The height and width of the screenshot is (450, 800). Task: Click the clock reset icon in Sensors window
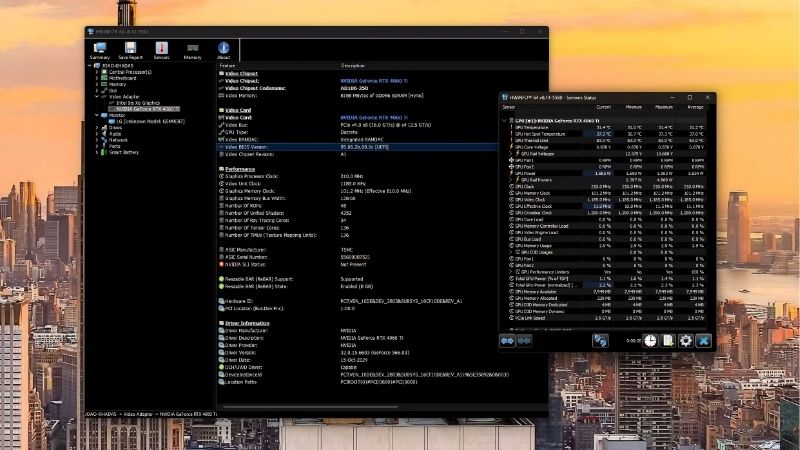(650, 341)
